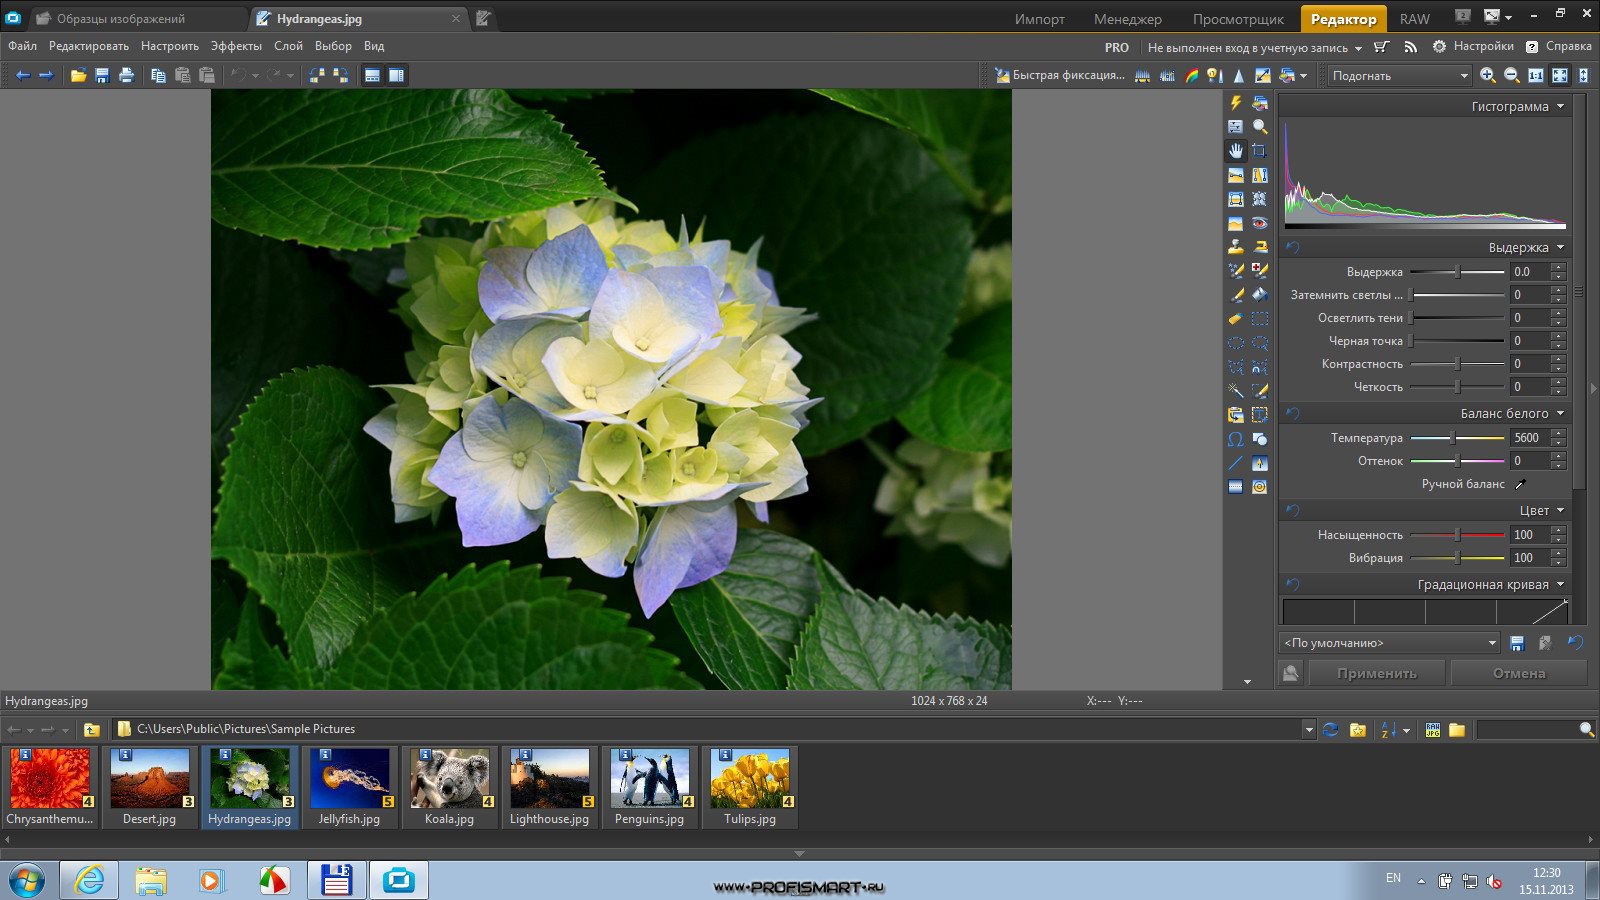
Task: Switch to the Просмотрщик tab
Action: pyautogui.click(x=1238, y=18)
